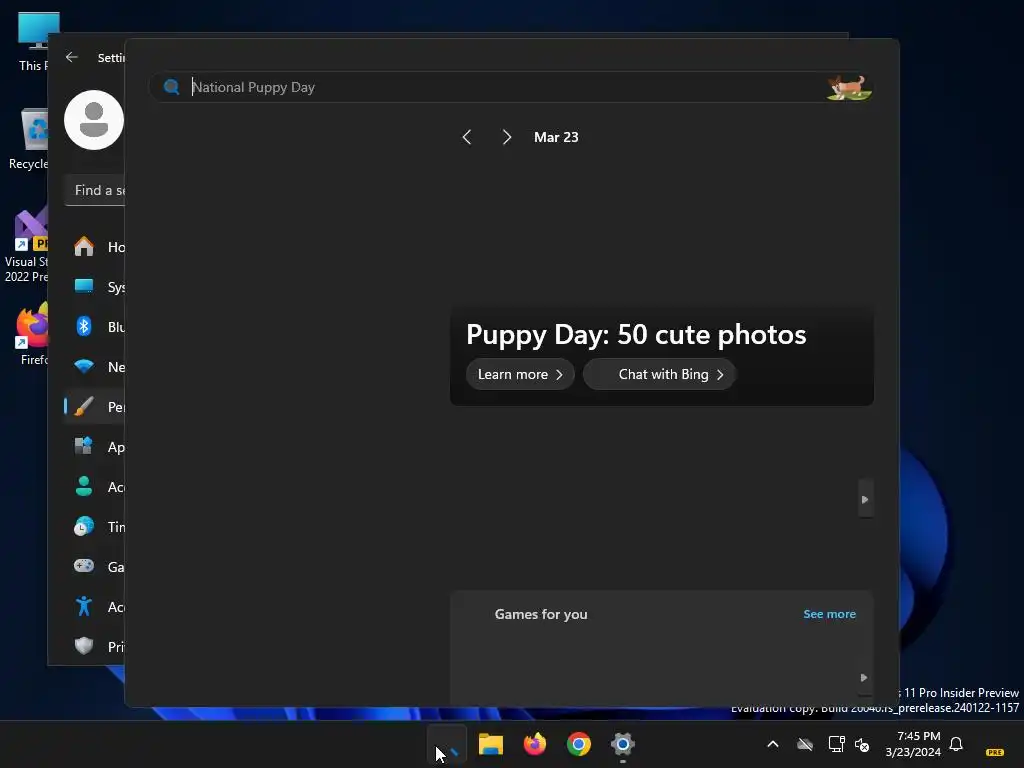This screenshot has width=1024, height=768.
Task: Open the clock showing 7:45 PM
Action: click(x=913, y=744)
